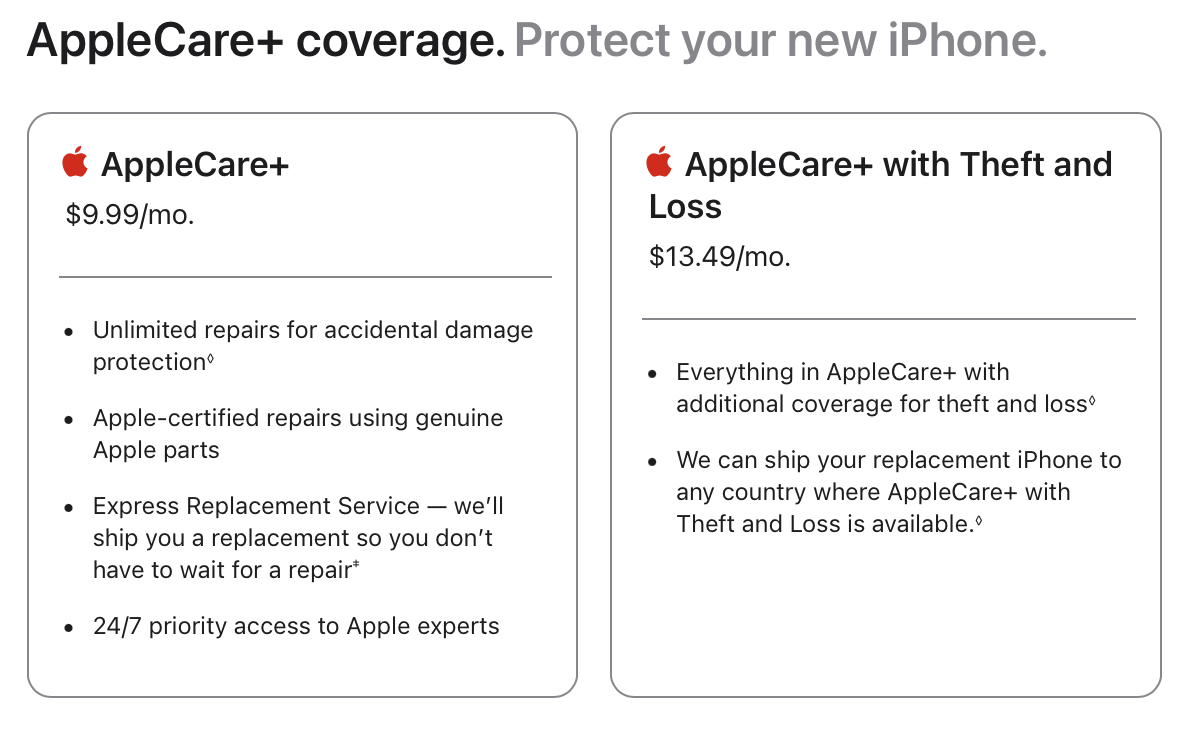Screen dimensions: 1178x736
Task: Open footnote after 'theft and loss' coverage
Action: (1092, 400)
